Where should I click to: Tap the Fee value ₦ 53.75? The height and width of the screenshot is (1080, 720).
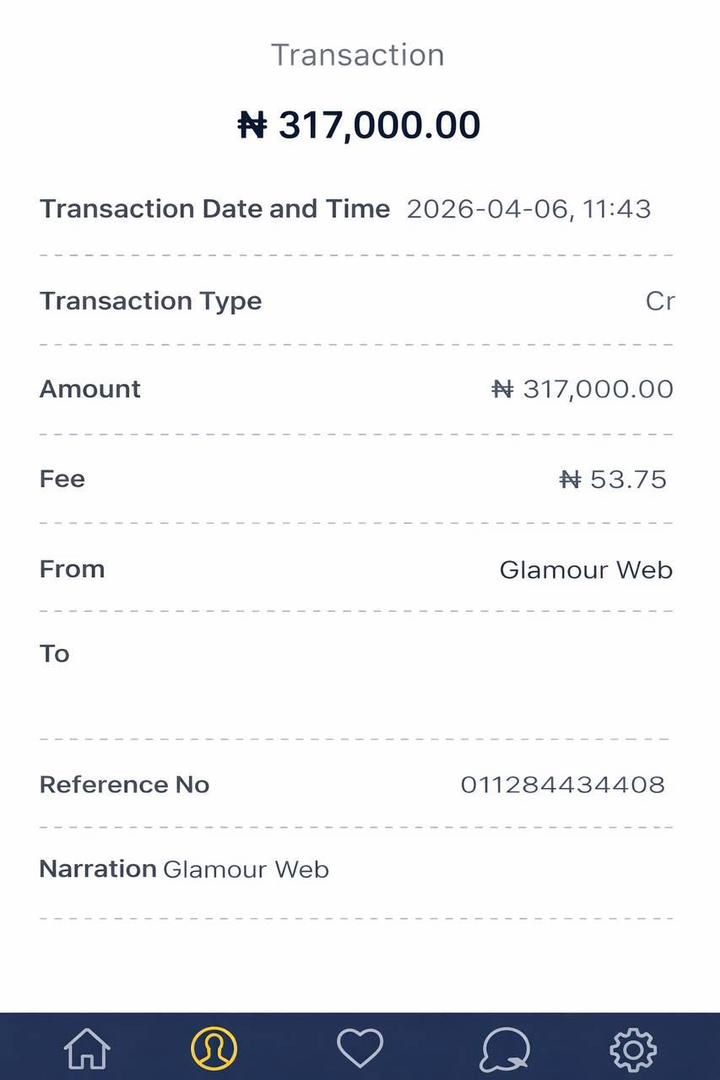pos(613,479)
